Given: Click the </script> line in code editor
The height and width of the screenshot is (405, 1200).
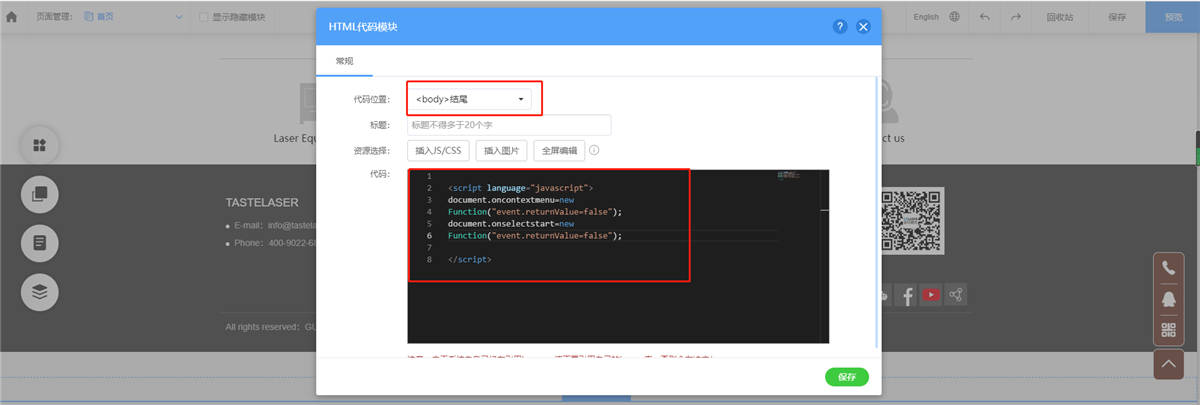Looking at the screenshot, I should (x=470, y=260).
